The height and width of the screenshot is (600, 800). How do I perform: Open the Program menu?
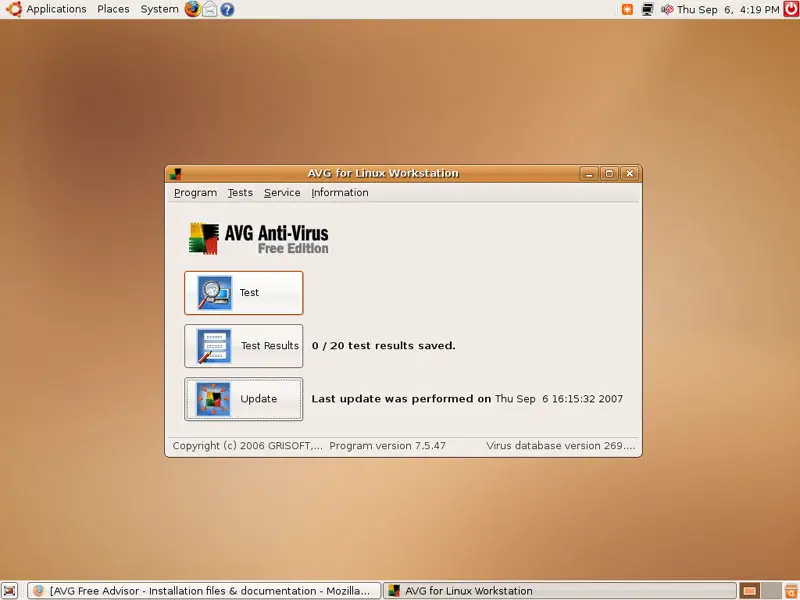[x=195, y=193]
